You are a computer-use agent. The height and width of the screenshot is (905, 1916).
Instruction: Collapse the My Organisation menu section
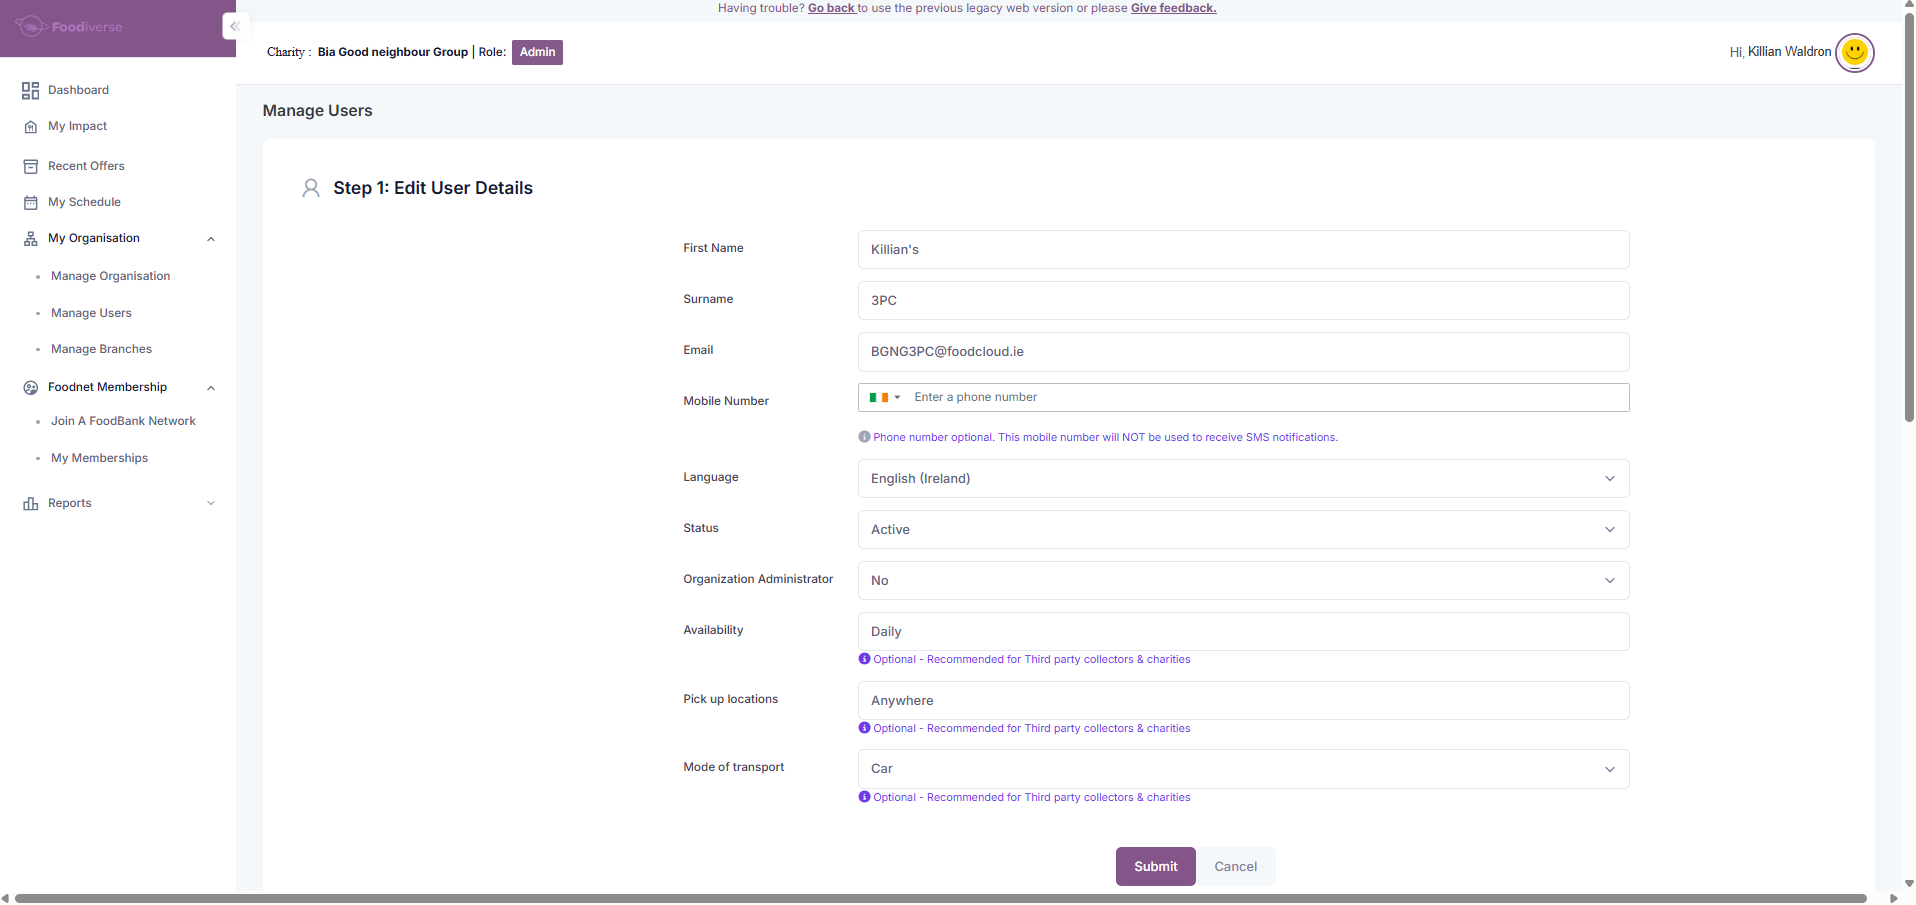(x=211, y=239)
